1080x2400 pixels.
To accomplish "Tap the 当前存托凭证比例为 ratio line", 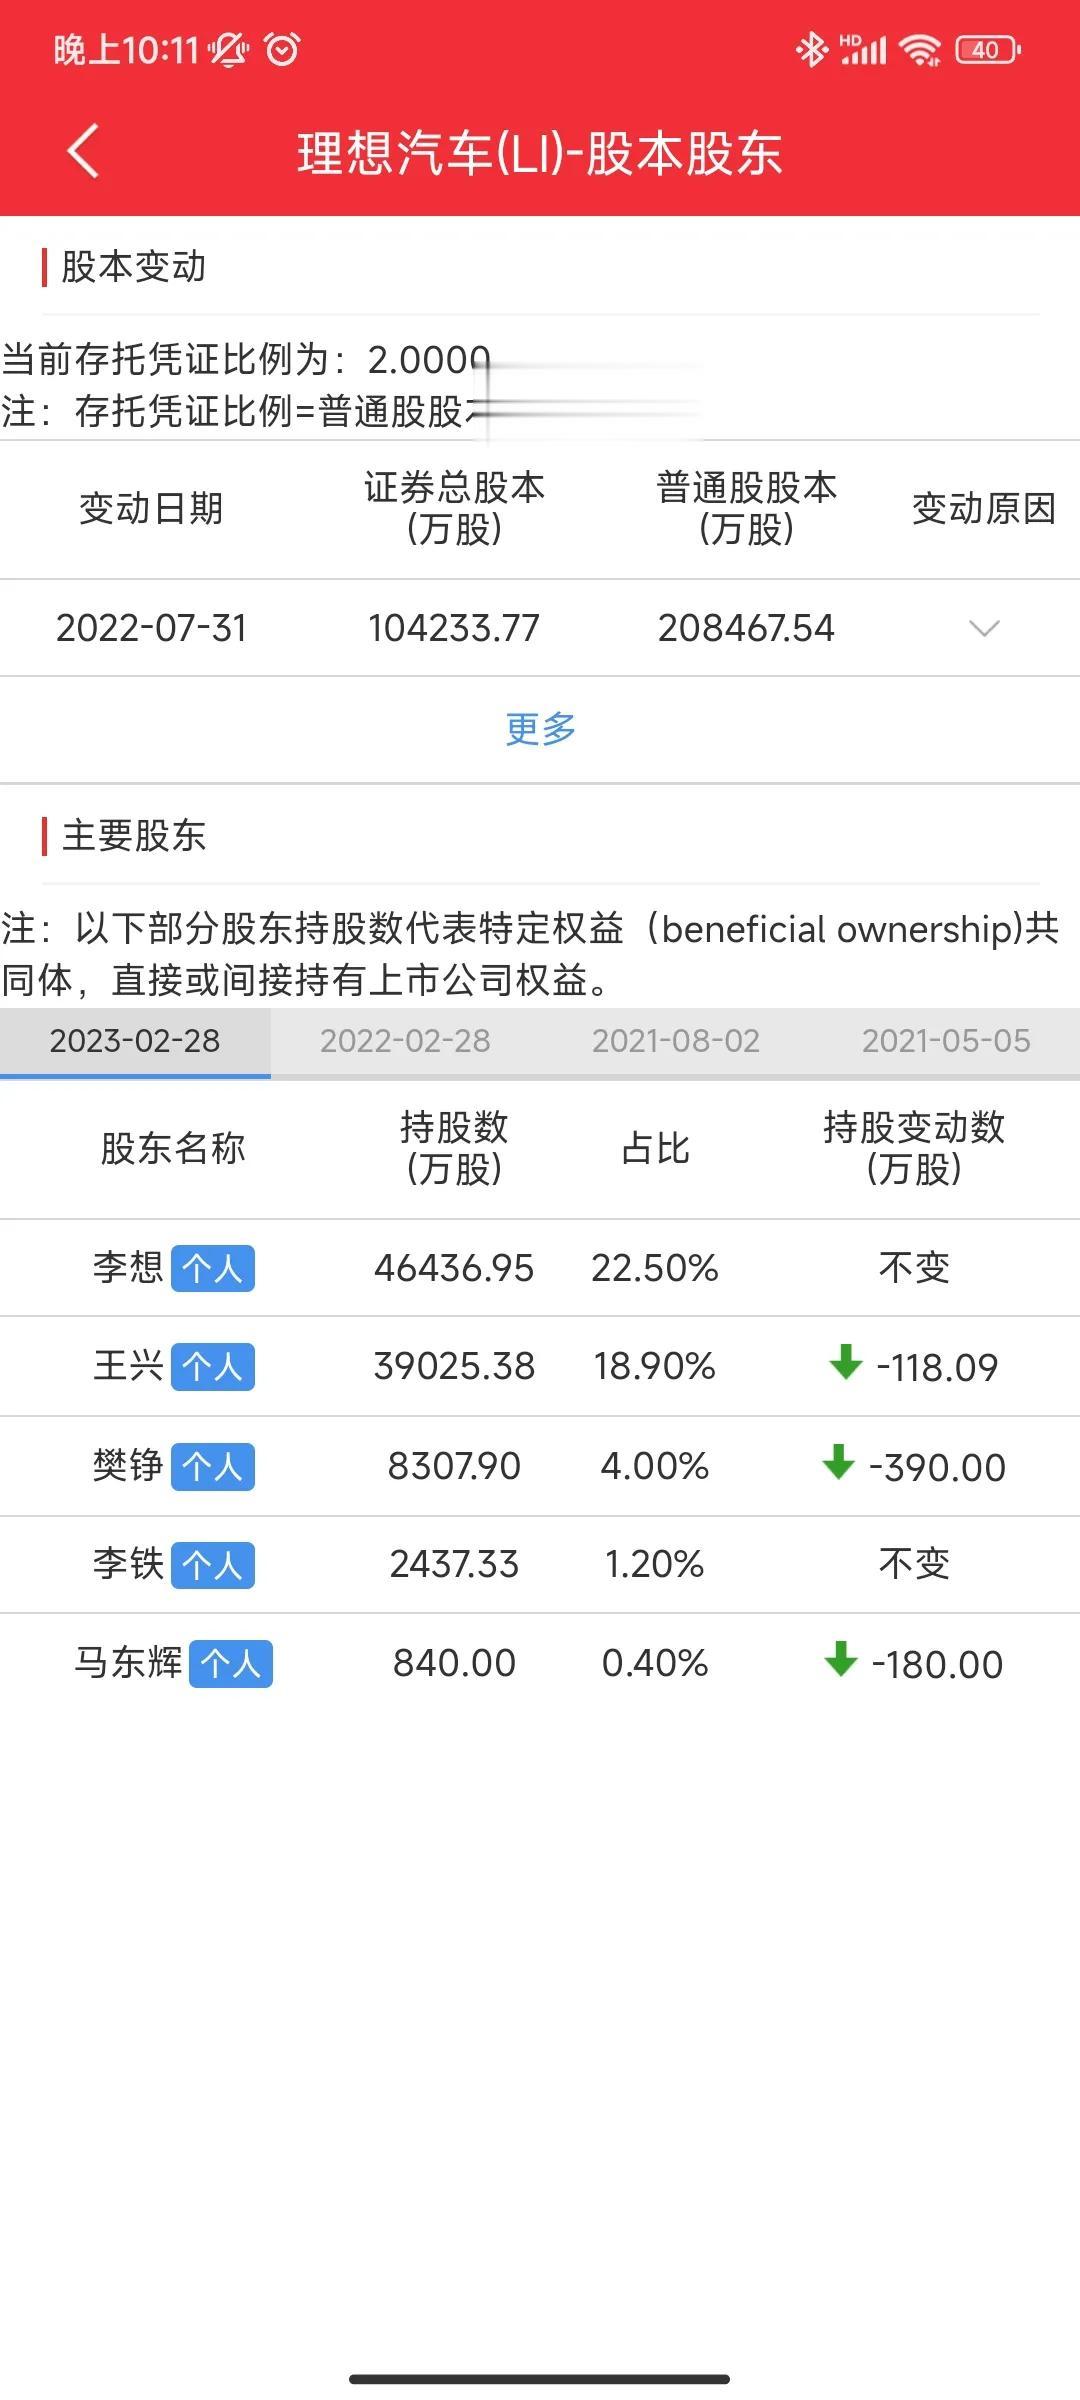I will [246, 360].
